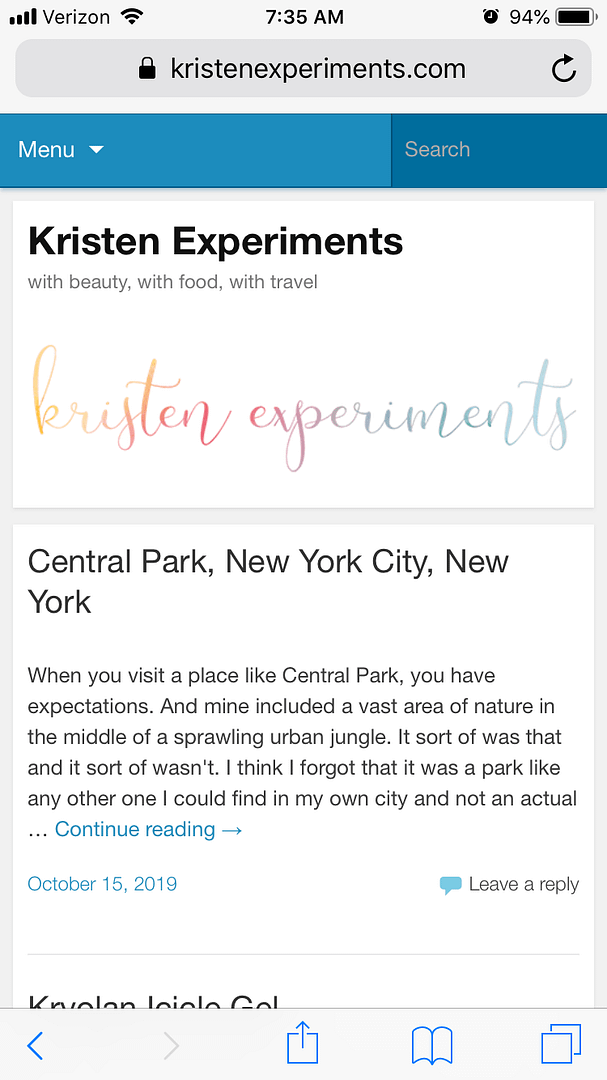Open the bookmarks book icon

tap(432, 1045)
